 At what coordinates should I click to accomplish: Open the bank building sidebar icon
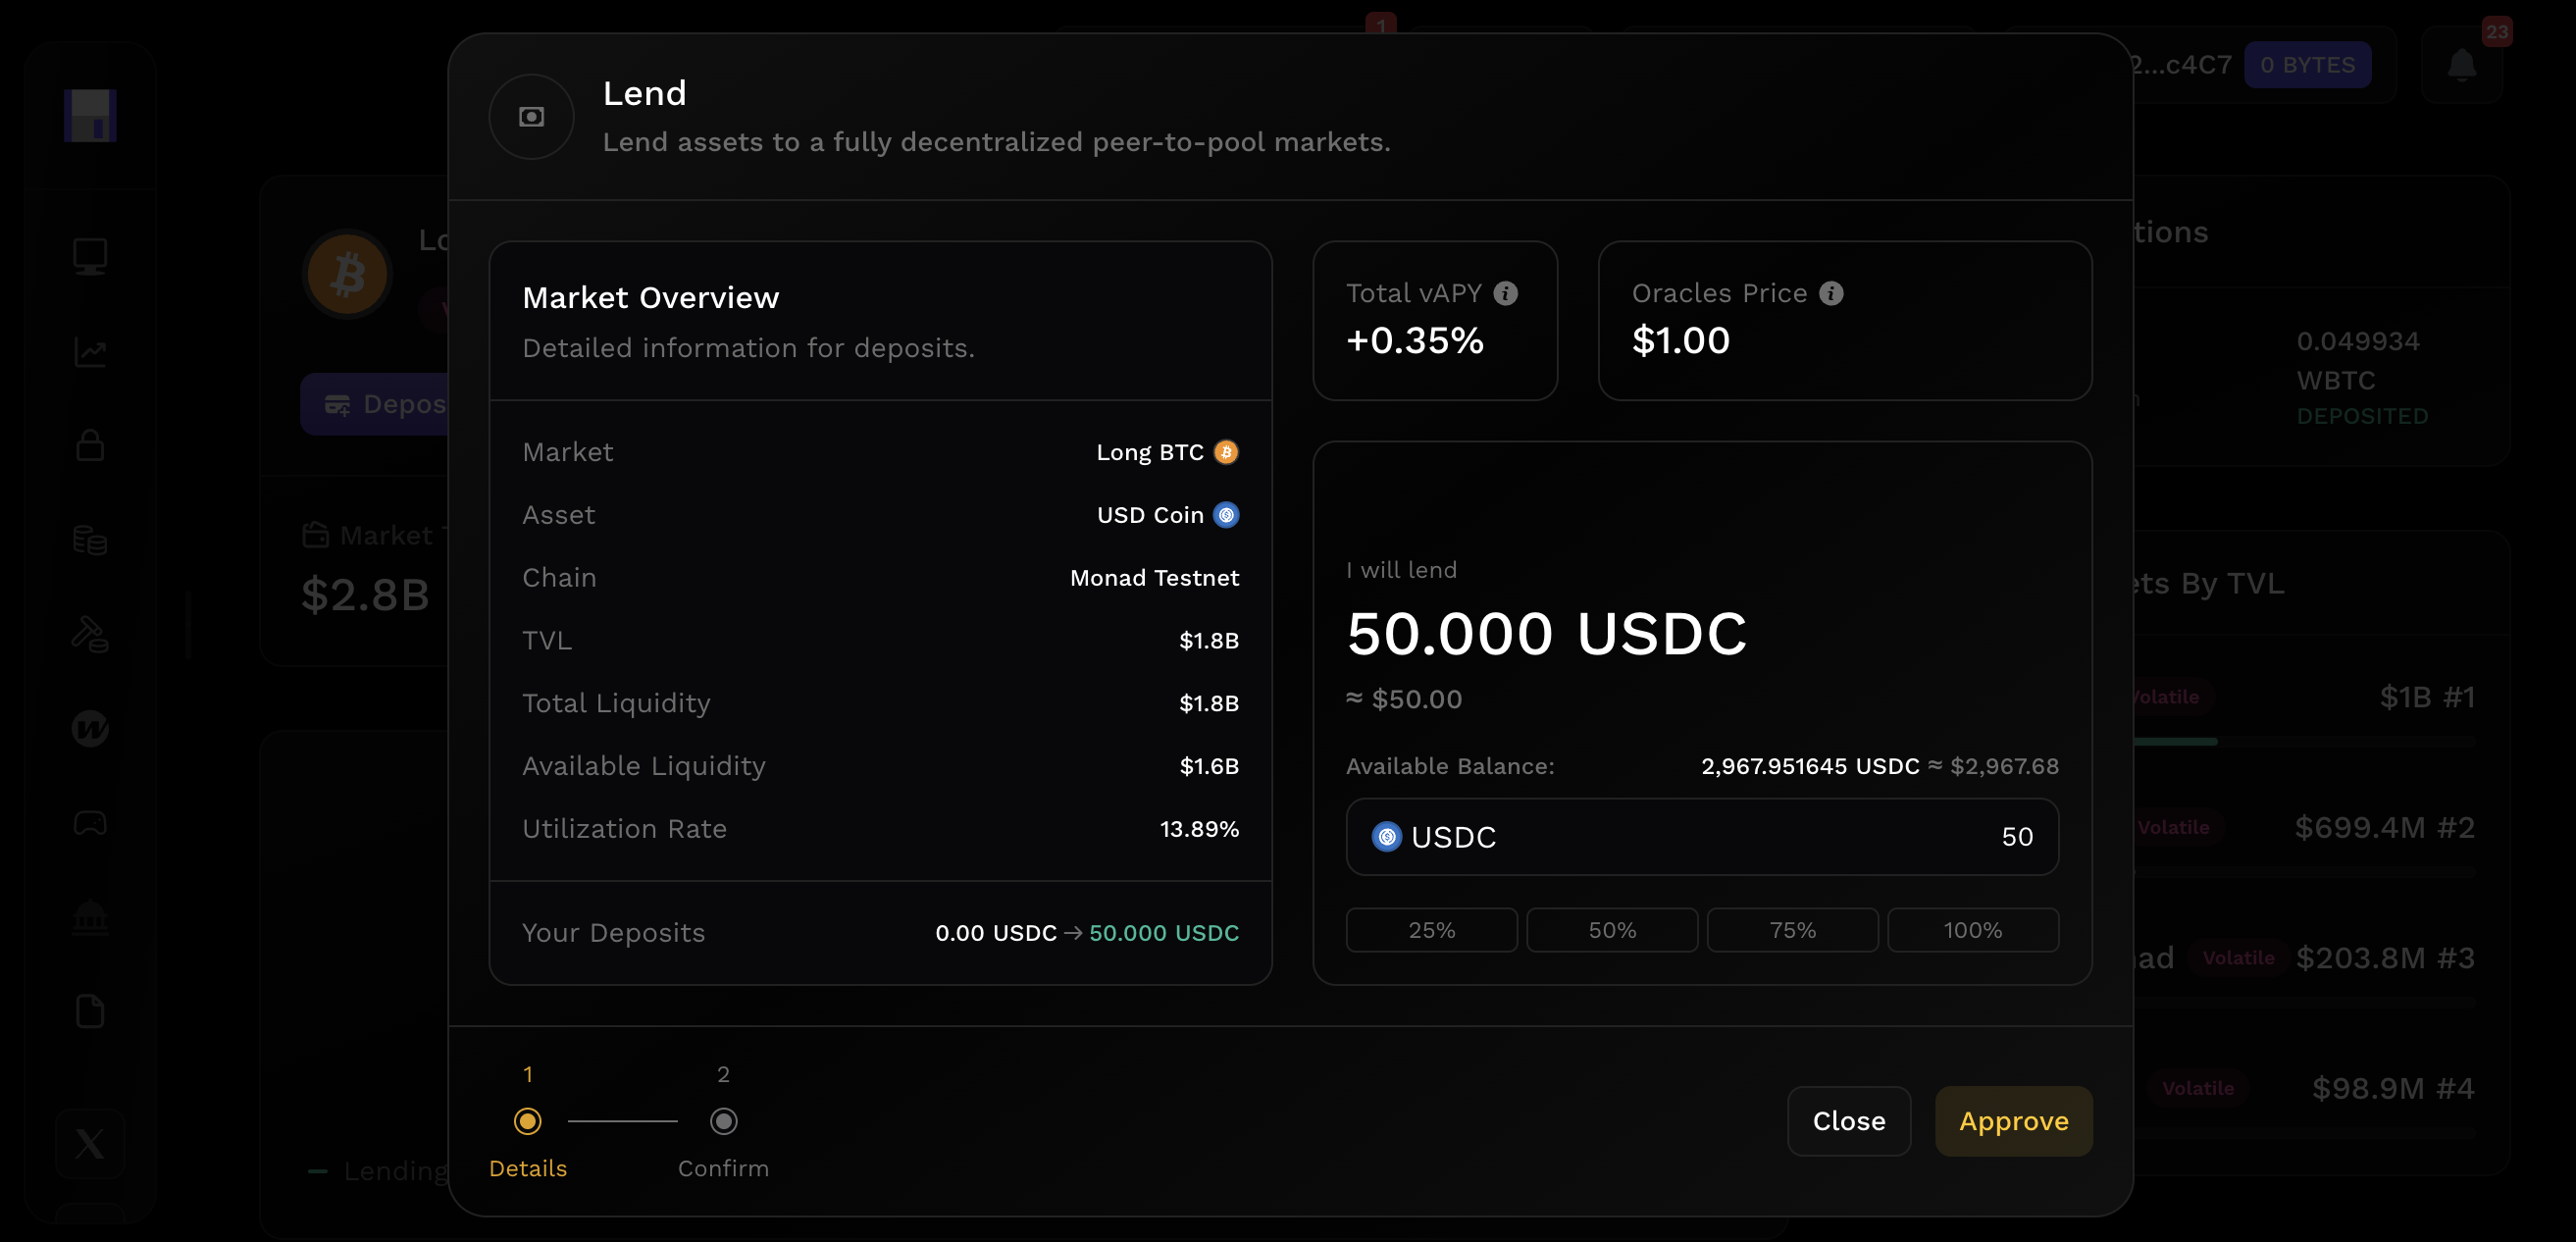90,917
